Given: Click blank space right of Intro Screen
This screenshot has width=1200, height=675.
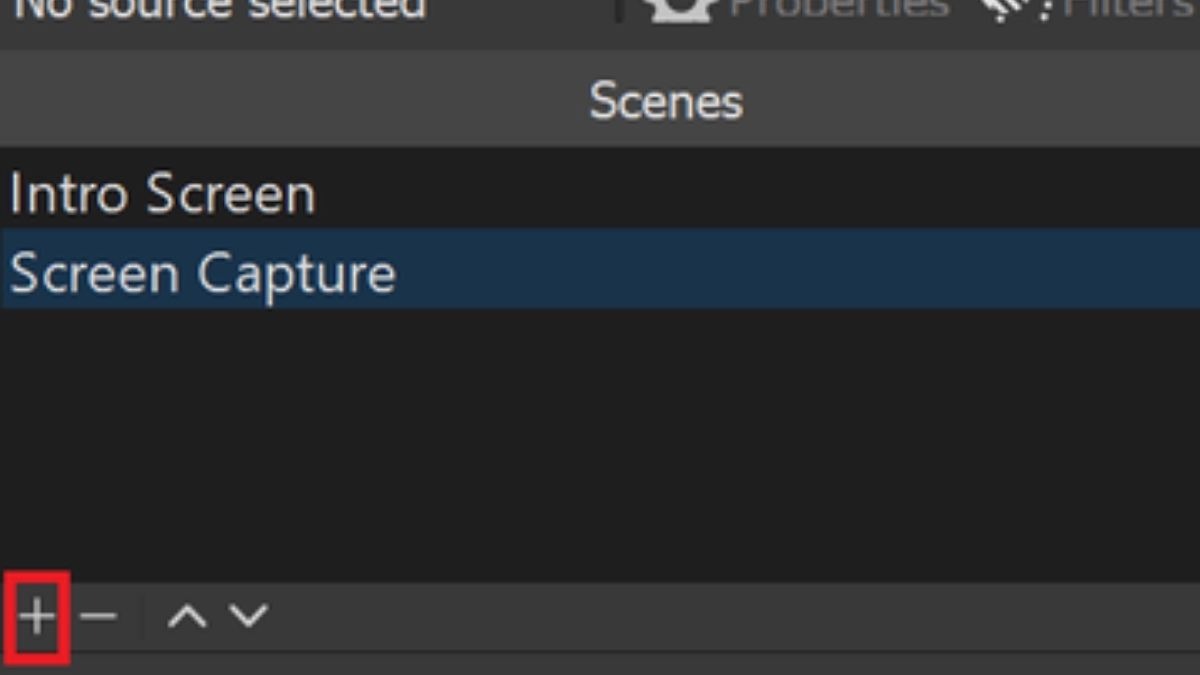Looking at the screenshot, I should pos(760,193).
